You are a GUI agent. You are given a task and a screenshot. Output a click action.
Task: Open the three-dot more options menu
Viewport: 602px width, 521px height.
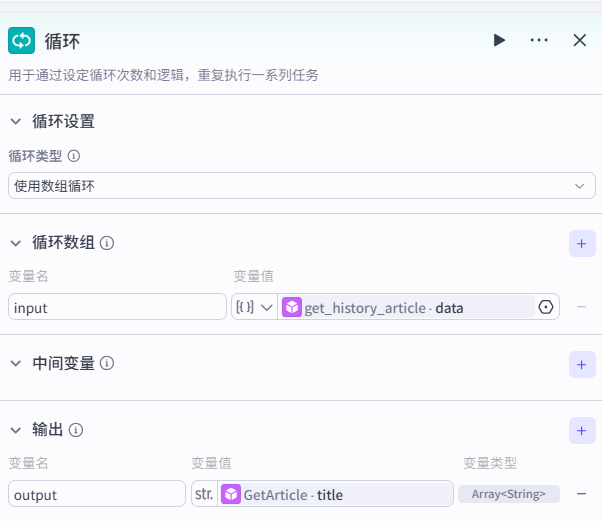click(539, 40)
